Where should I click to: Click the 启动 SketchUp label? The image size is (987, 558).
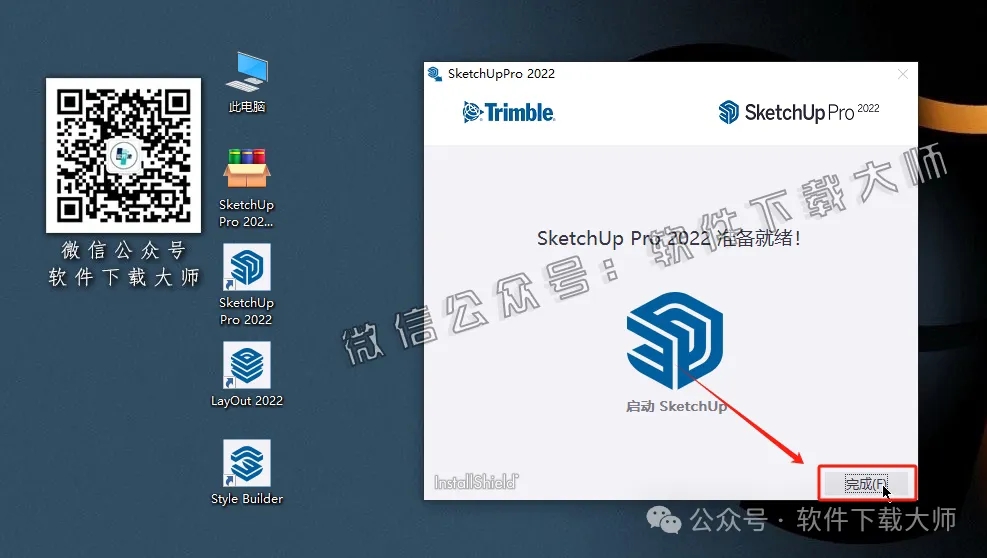point(676,407)
